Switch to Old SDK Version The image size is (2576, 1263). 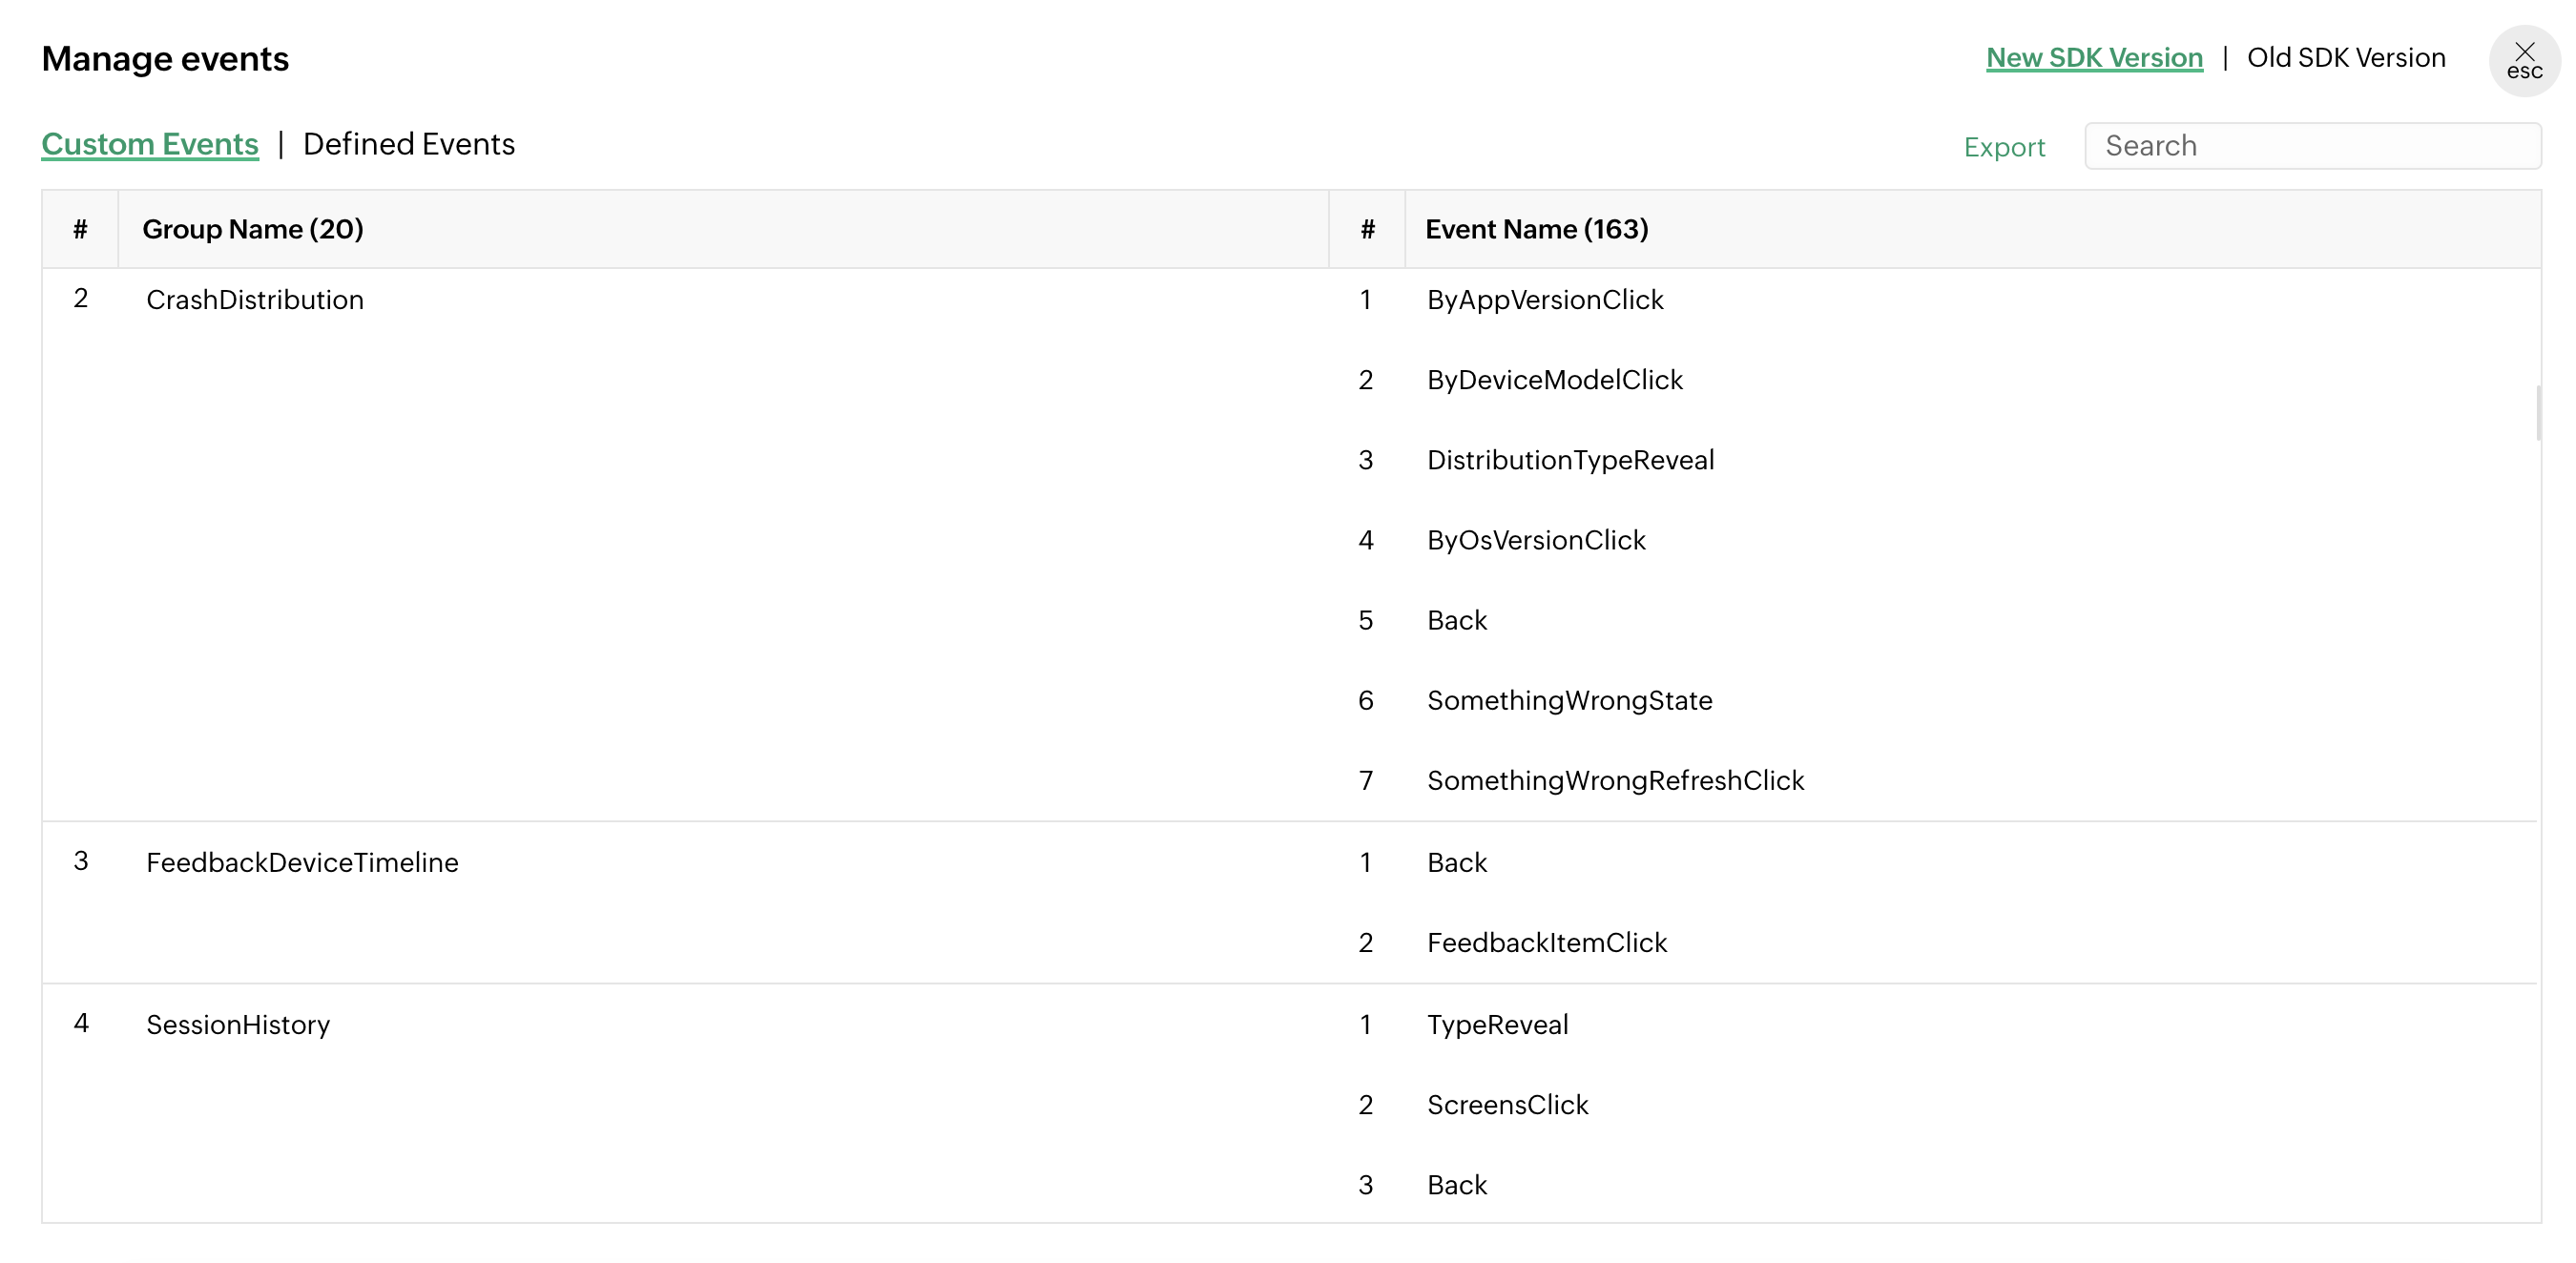(x=2345, y=58)
